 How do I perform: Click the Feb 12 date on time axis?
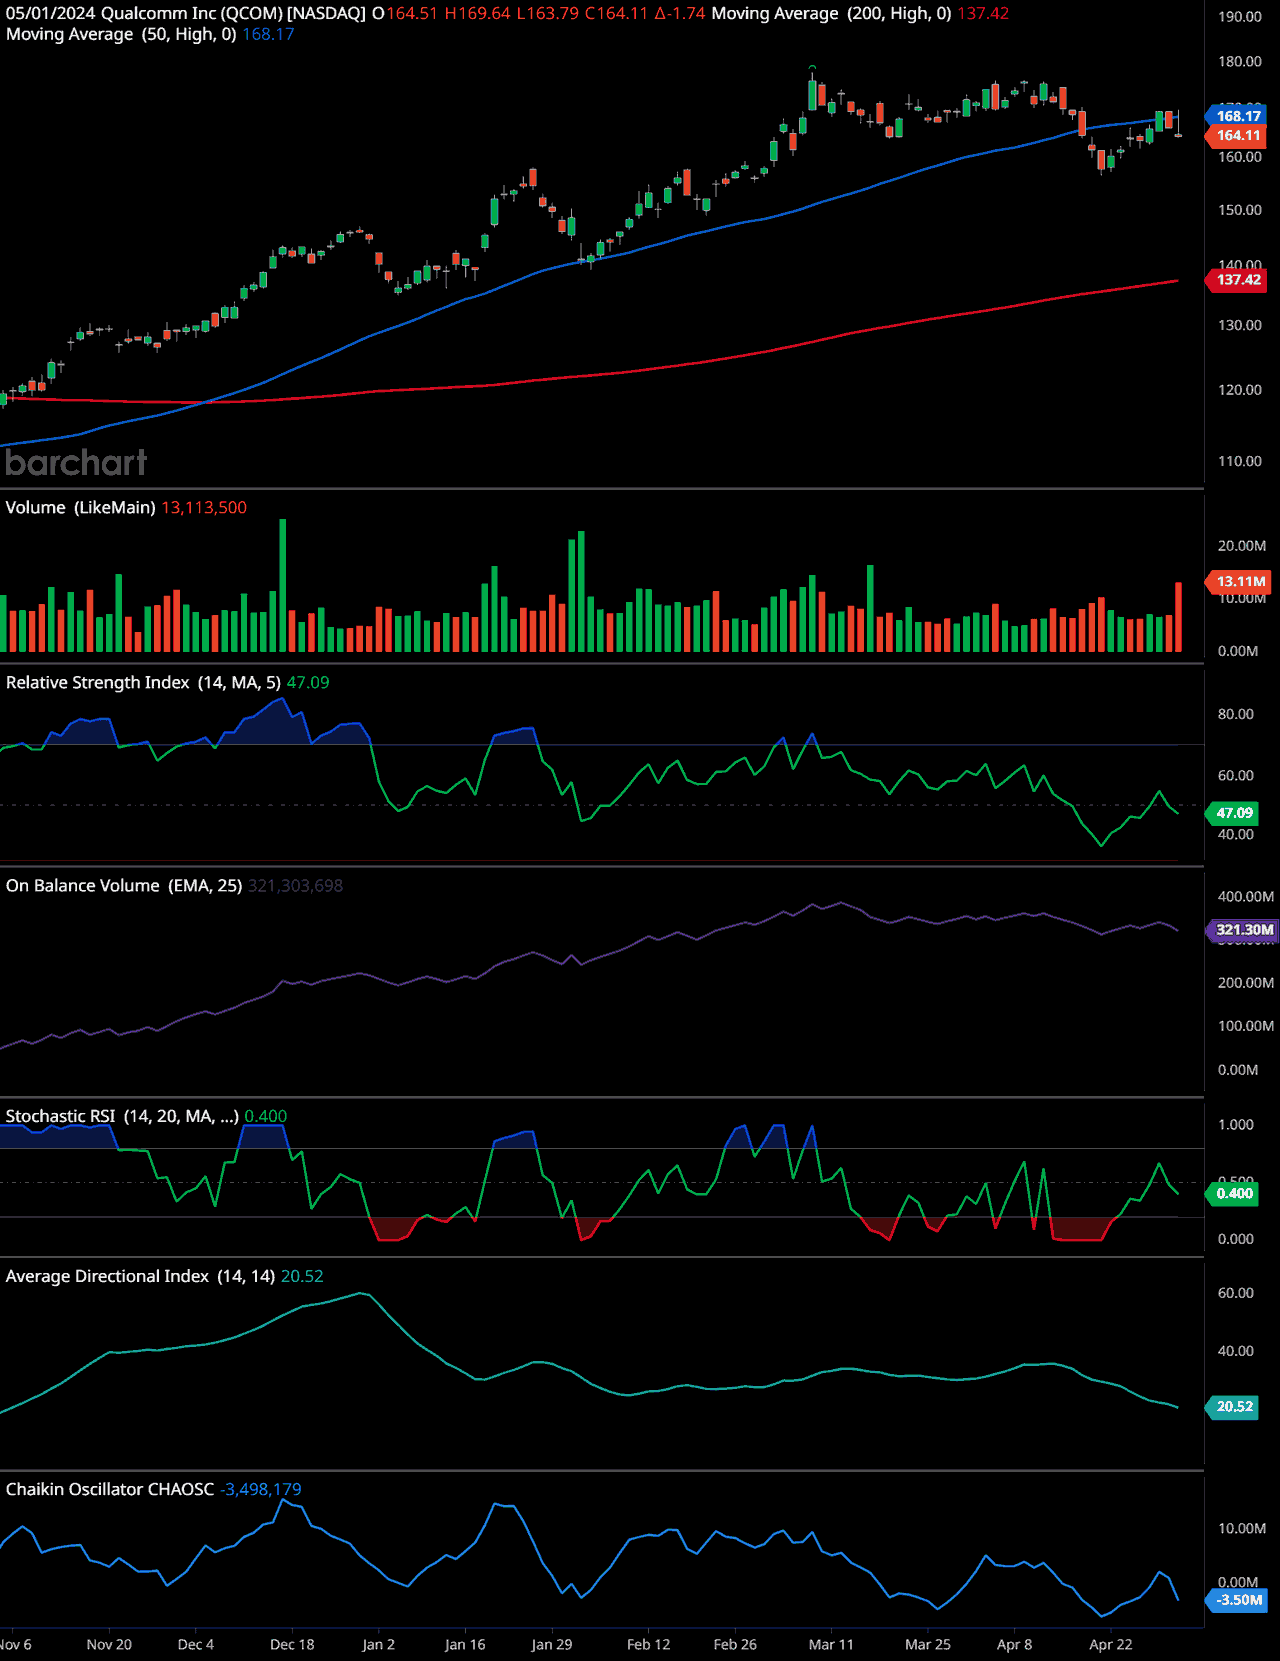click(648, 1644)
